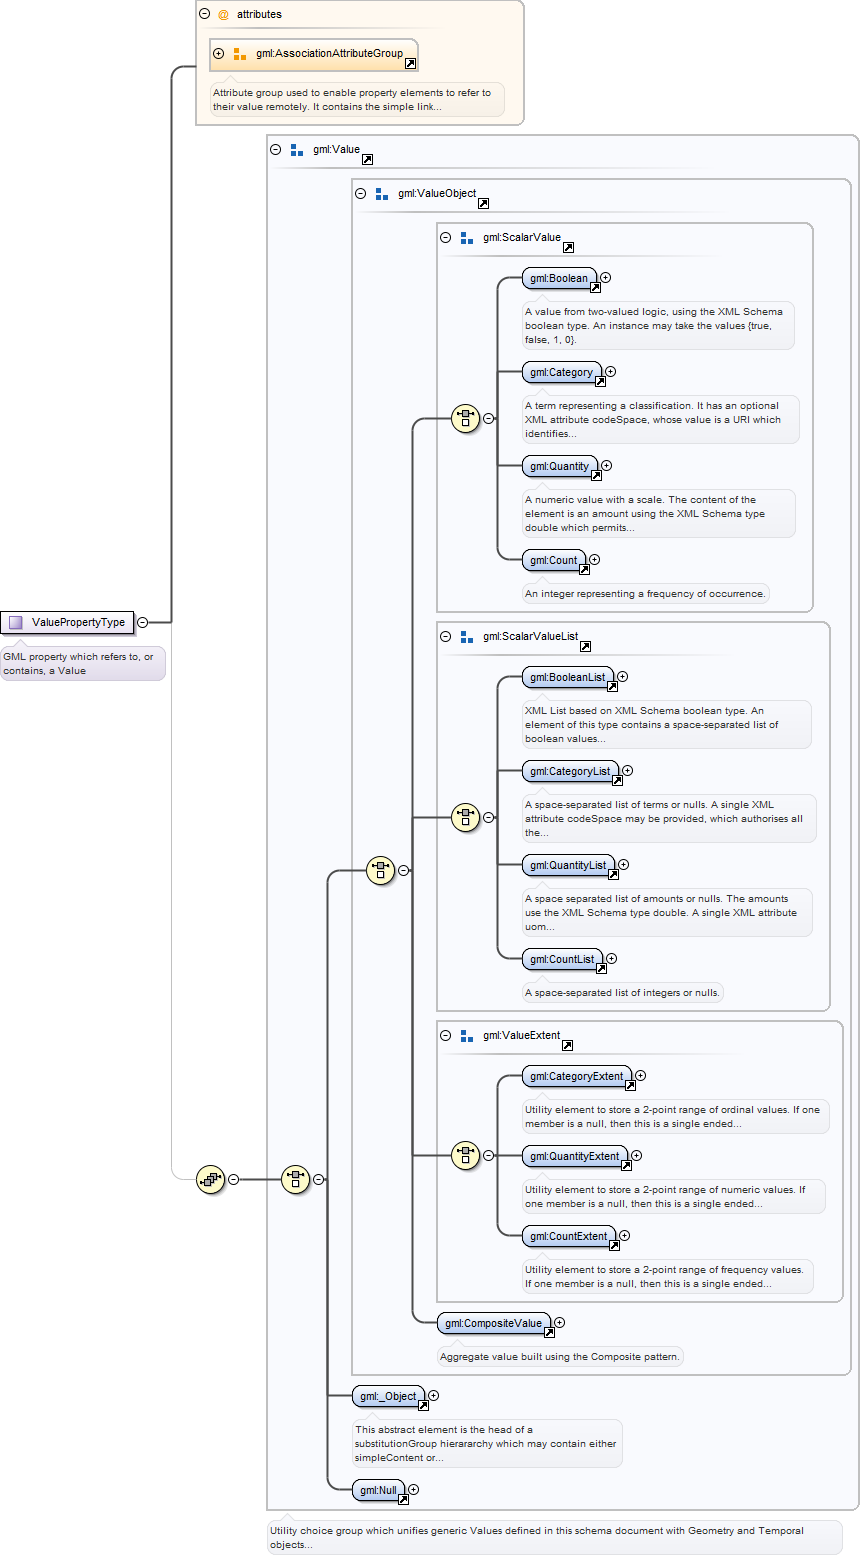Click the ValueExtent choice compositor icon
Viewport: 861px width, 1558px height.
[465, 1155]
